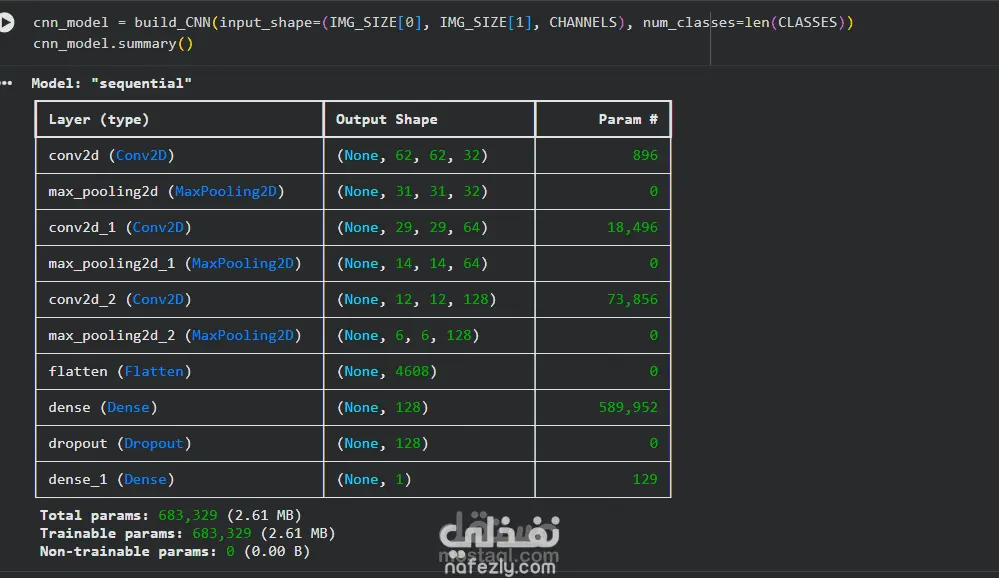Select the Model: "sequential" heading
The height and width of the screenshot is (578, 999).
click(x=111, y=83)
